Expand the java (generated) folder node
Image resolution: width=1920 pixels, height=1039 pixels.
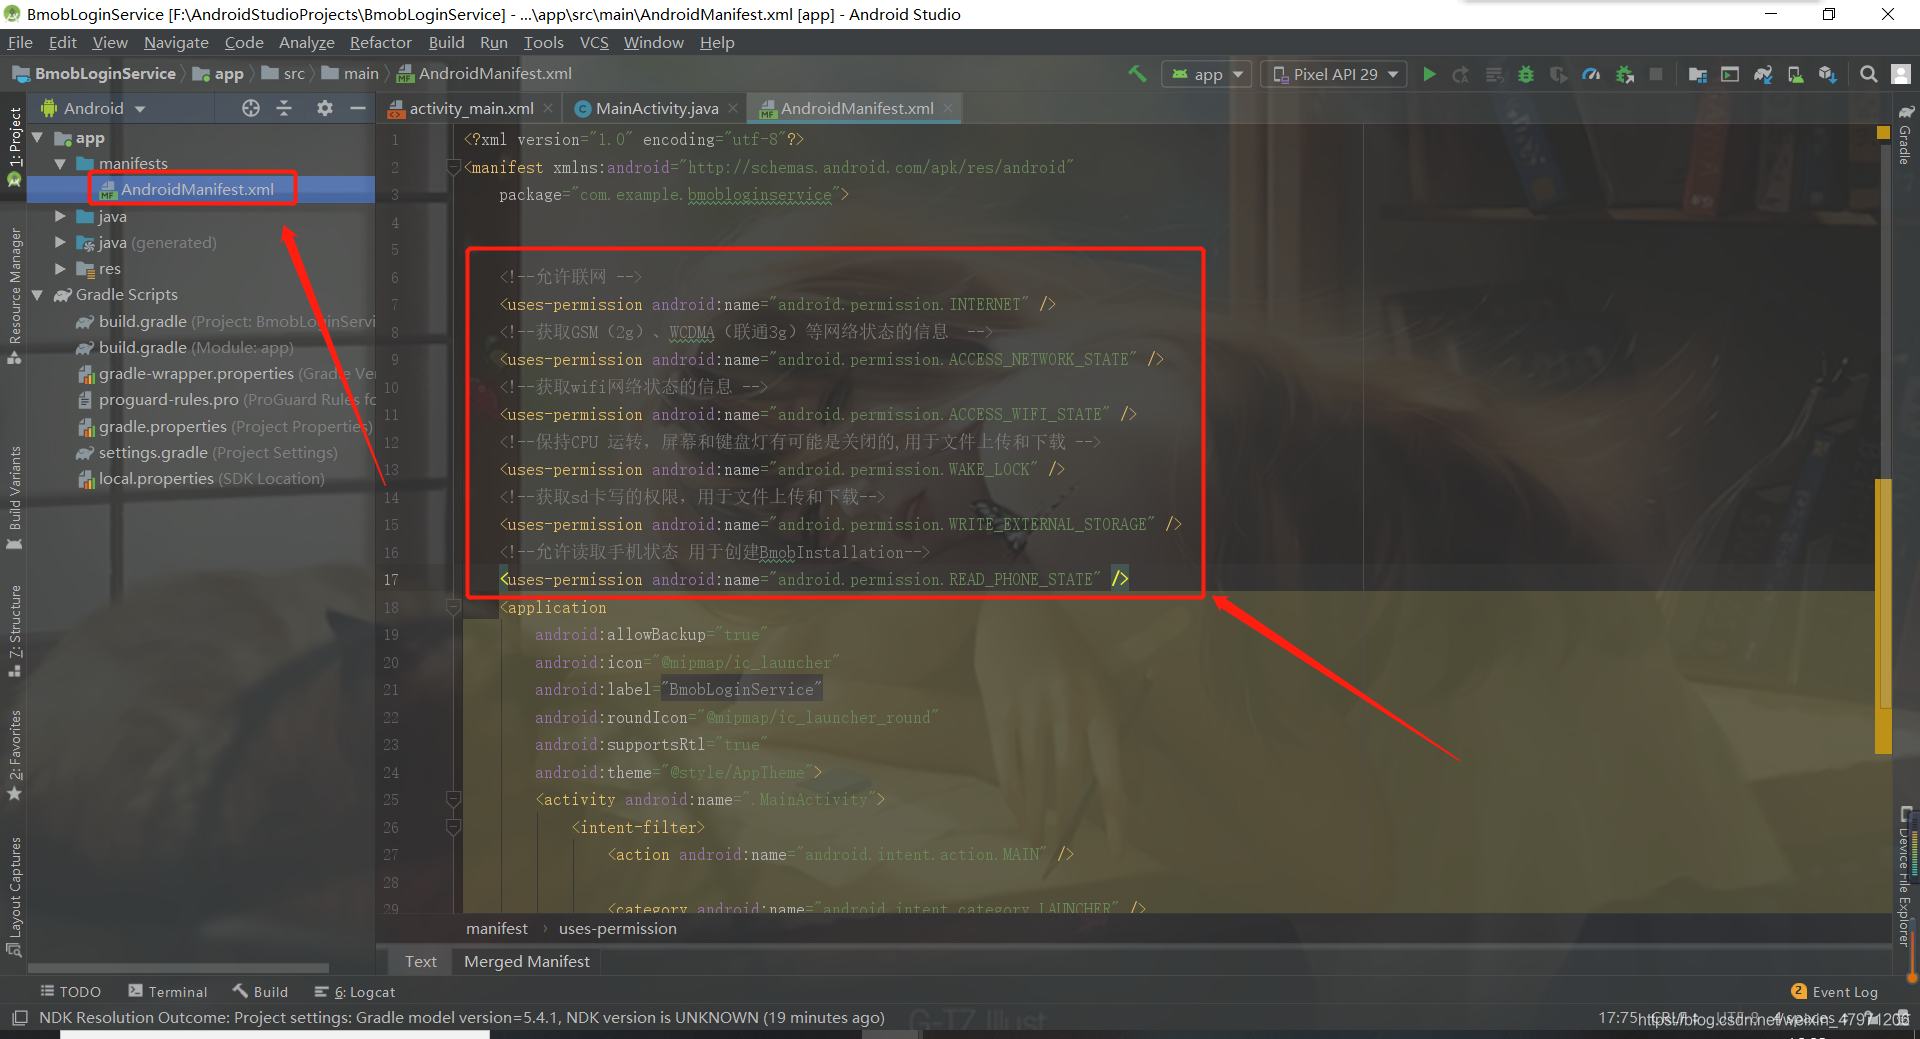tap(60, 242)
